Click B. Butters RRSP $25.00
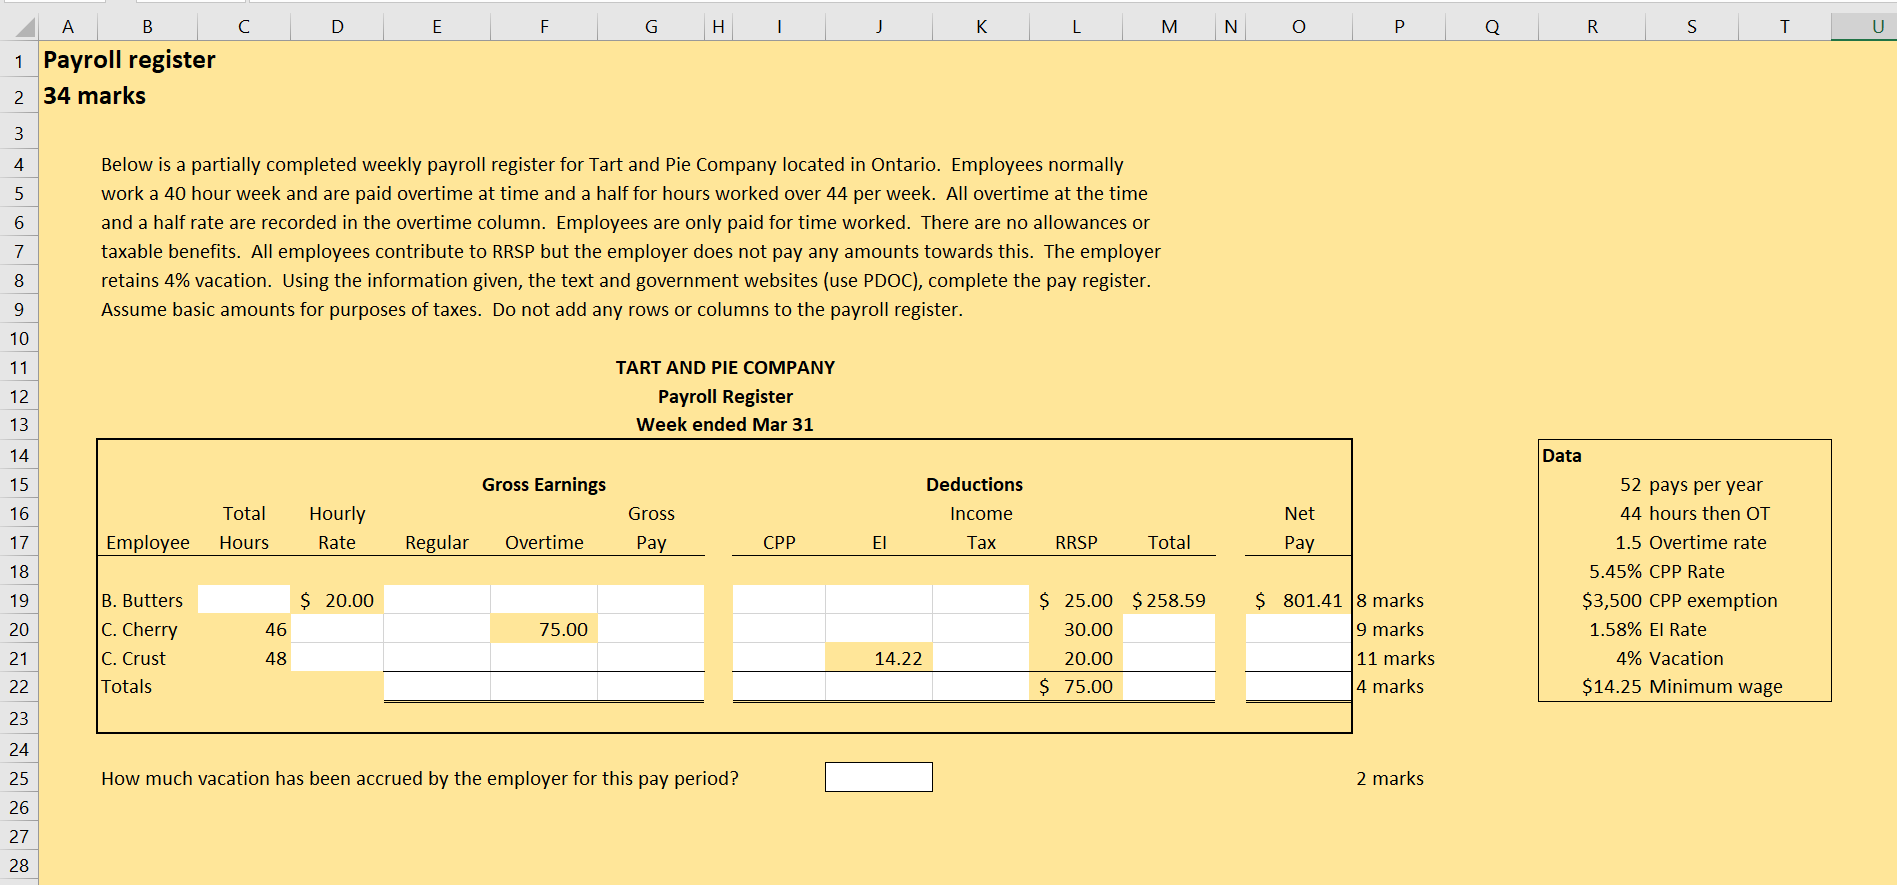 pyautogui.click(x=1076, y=600)
